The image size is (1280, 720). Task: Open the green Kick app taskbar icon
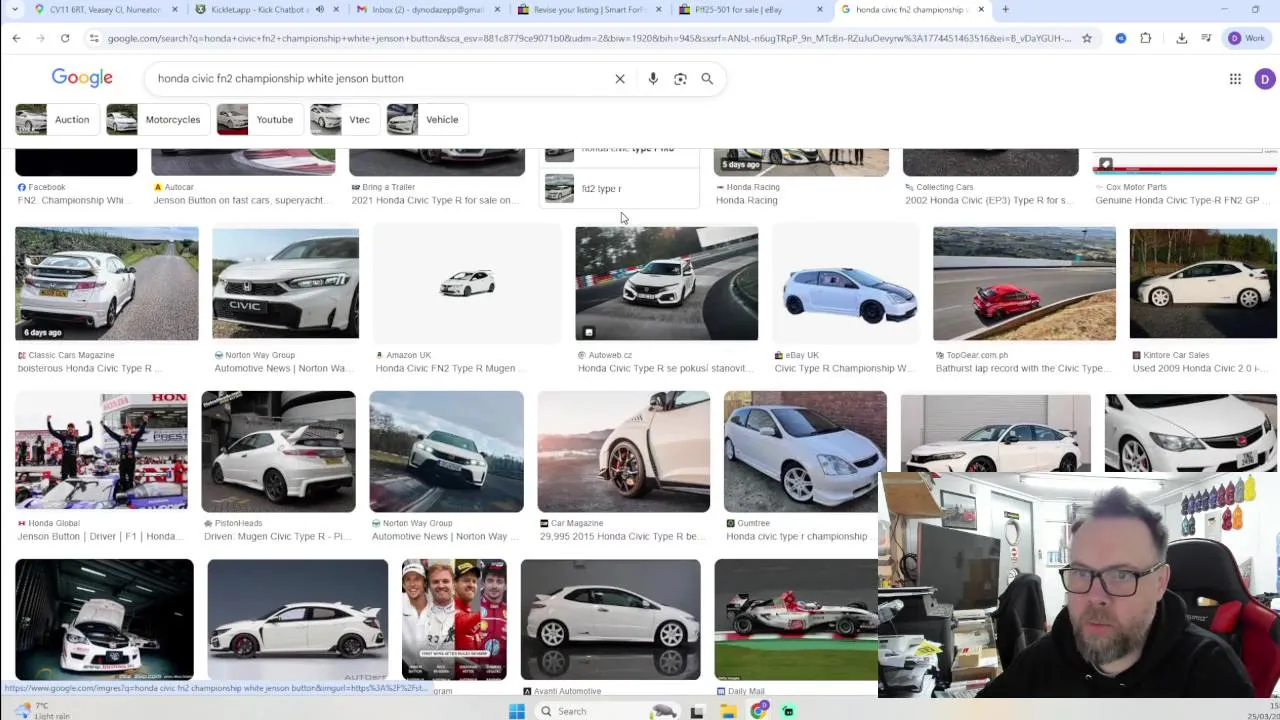click(788, 711)
